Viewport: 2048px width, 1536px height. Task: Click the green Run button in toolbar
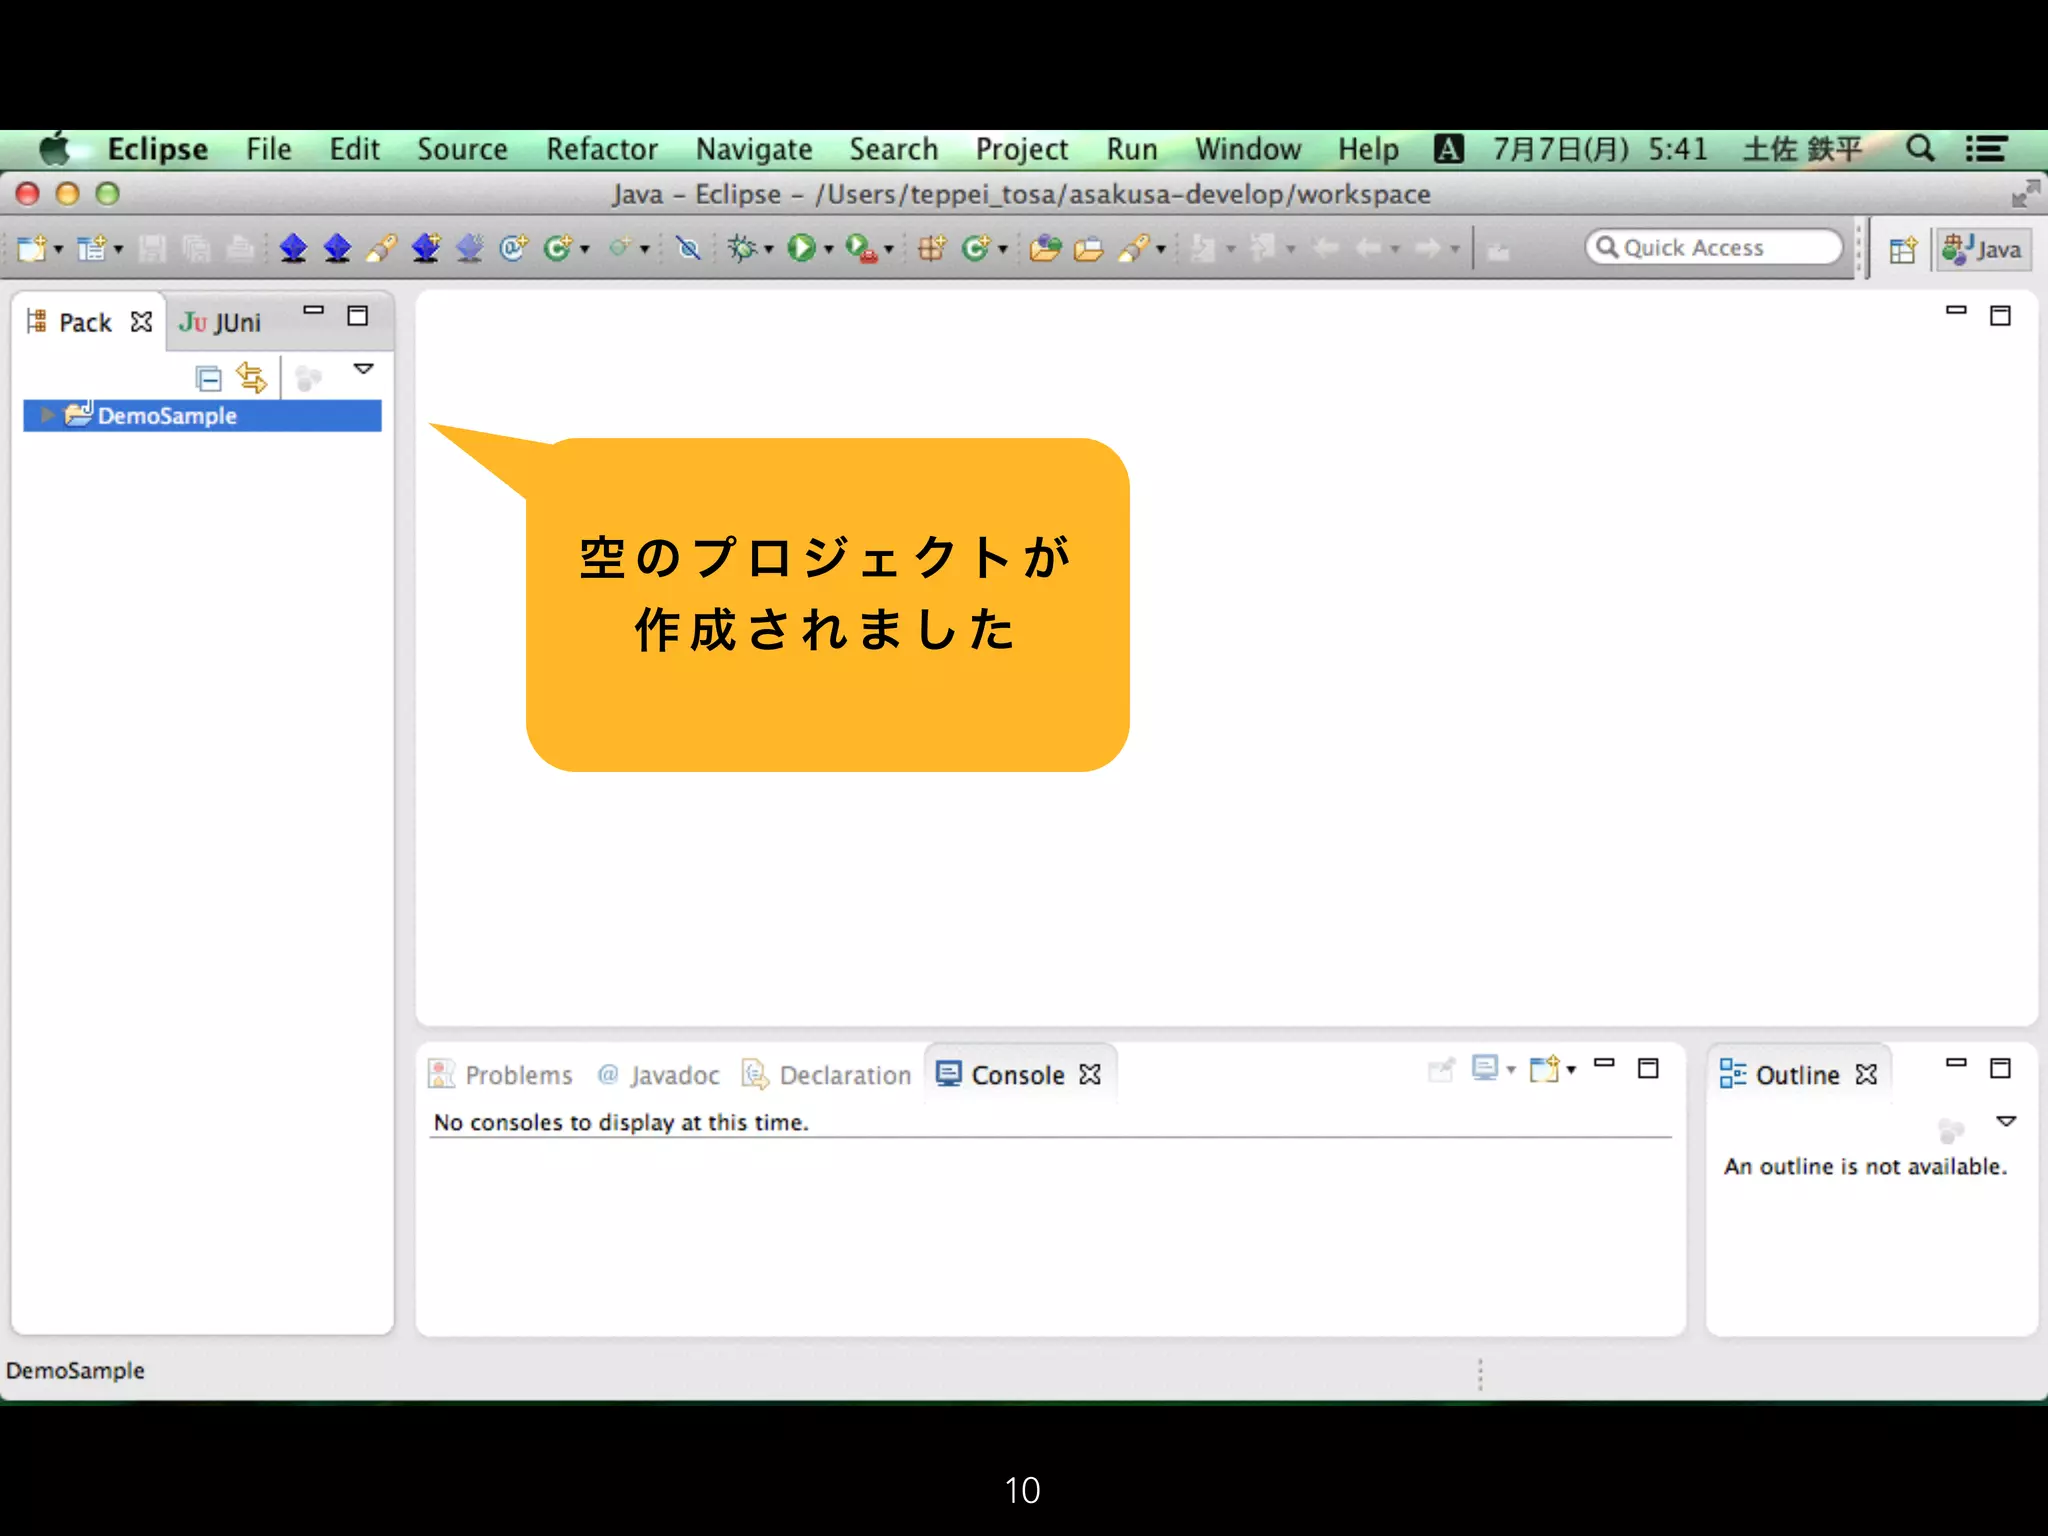(x=801, y=248)
